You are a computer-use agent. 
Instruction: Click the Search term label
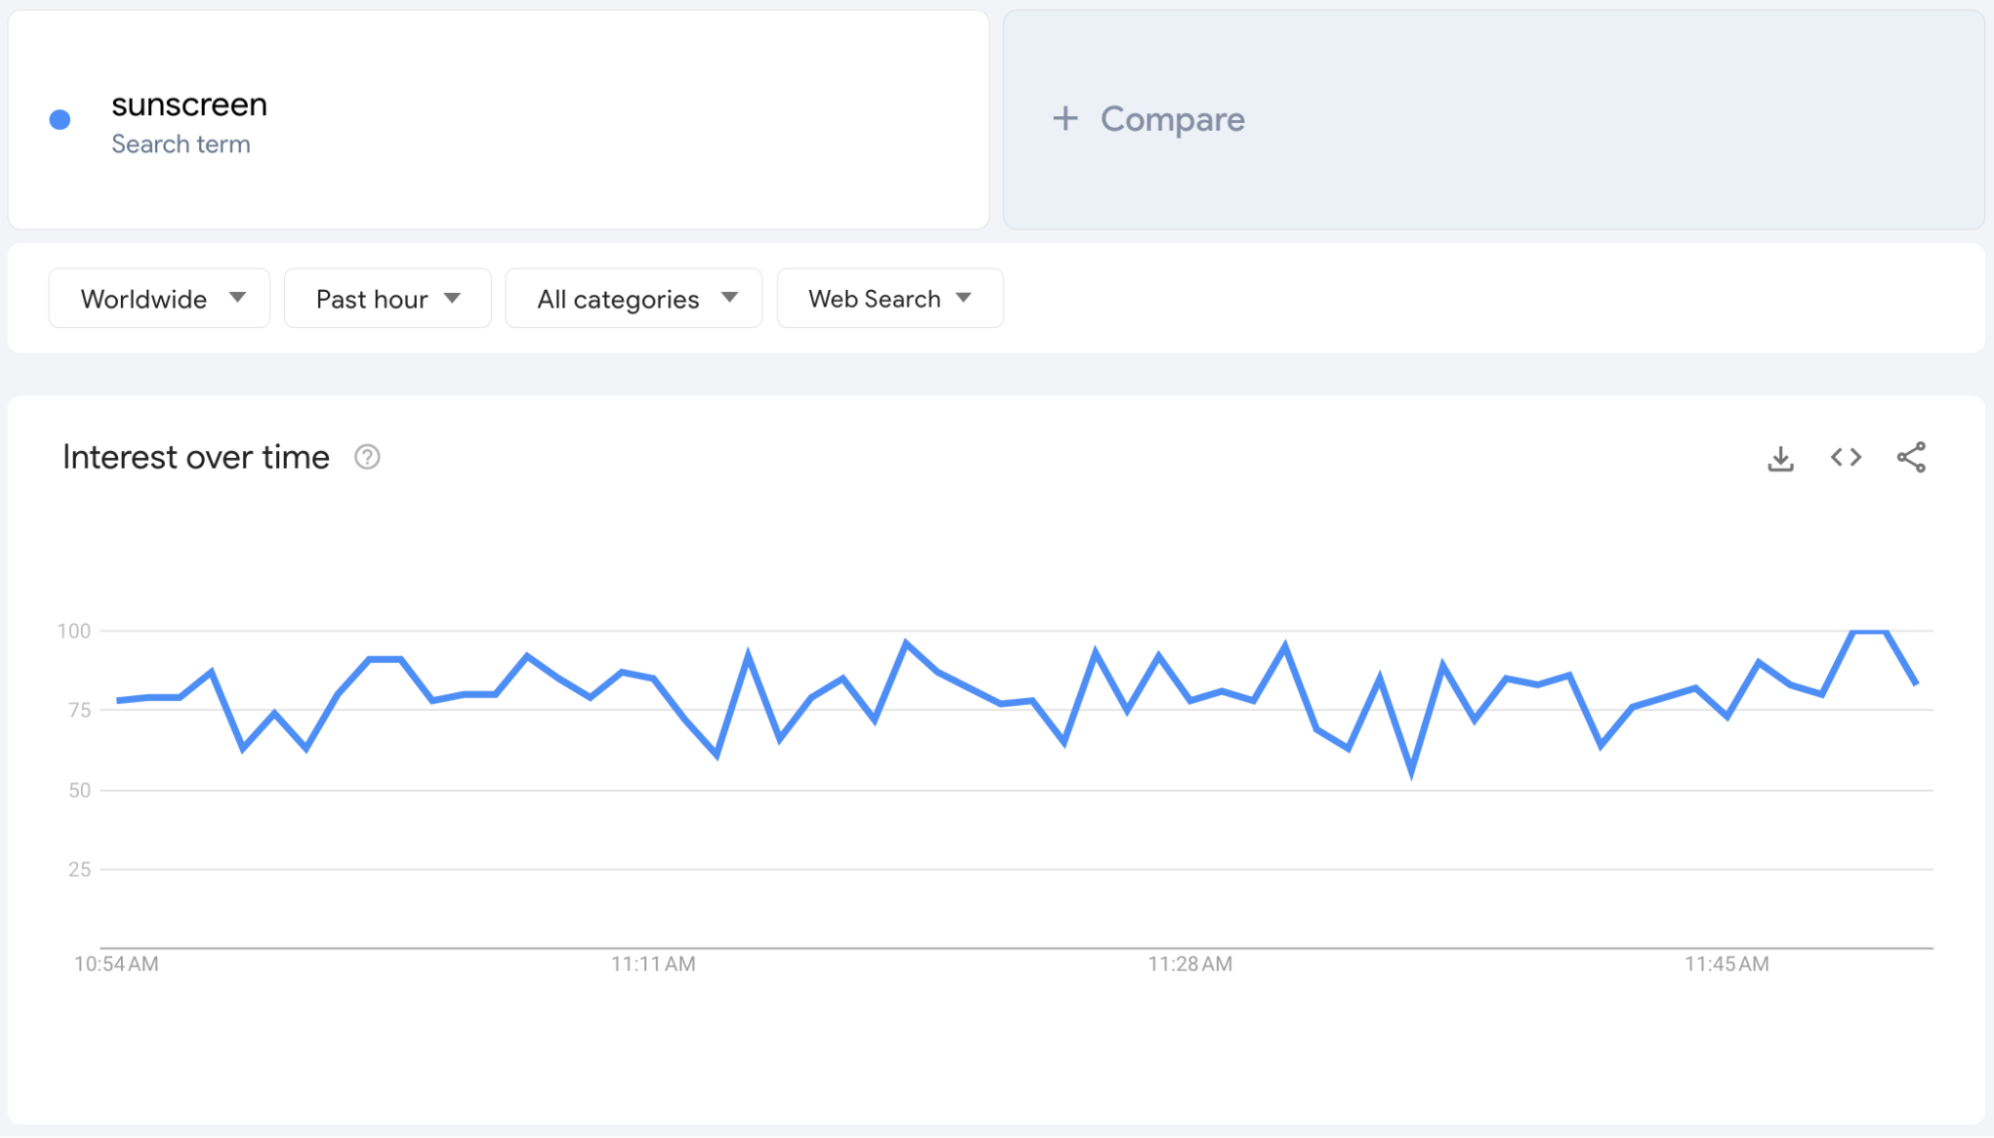point(181,144)
